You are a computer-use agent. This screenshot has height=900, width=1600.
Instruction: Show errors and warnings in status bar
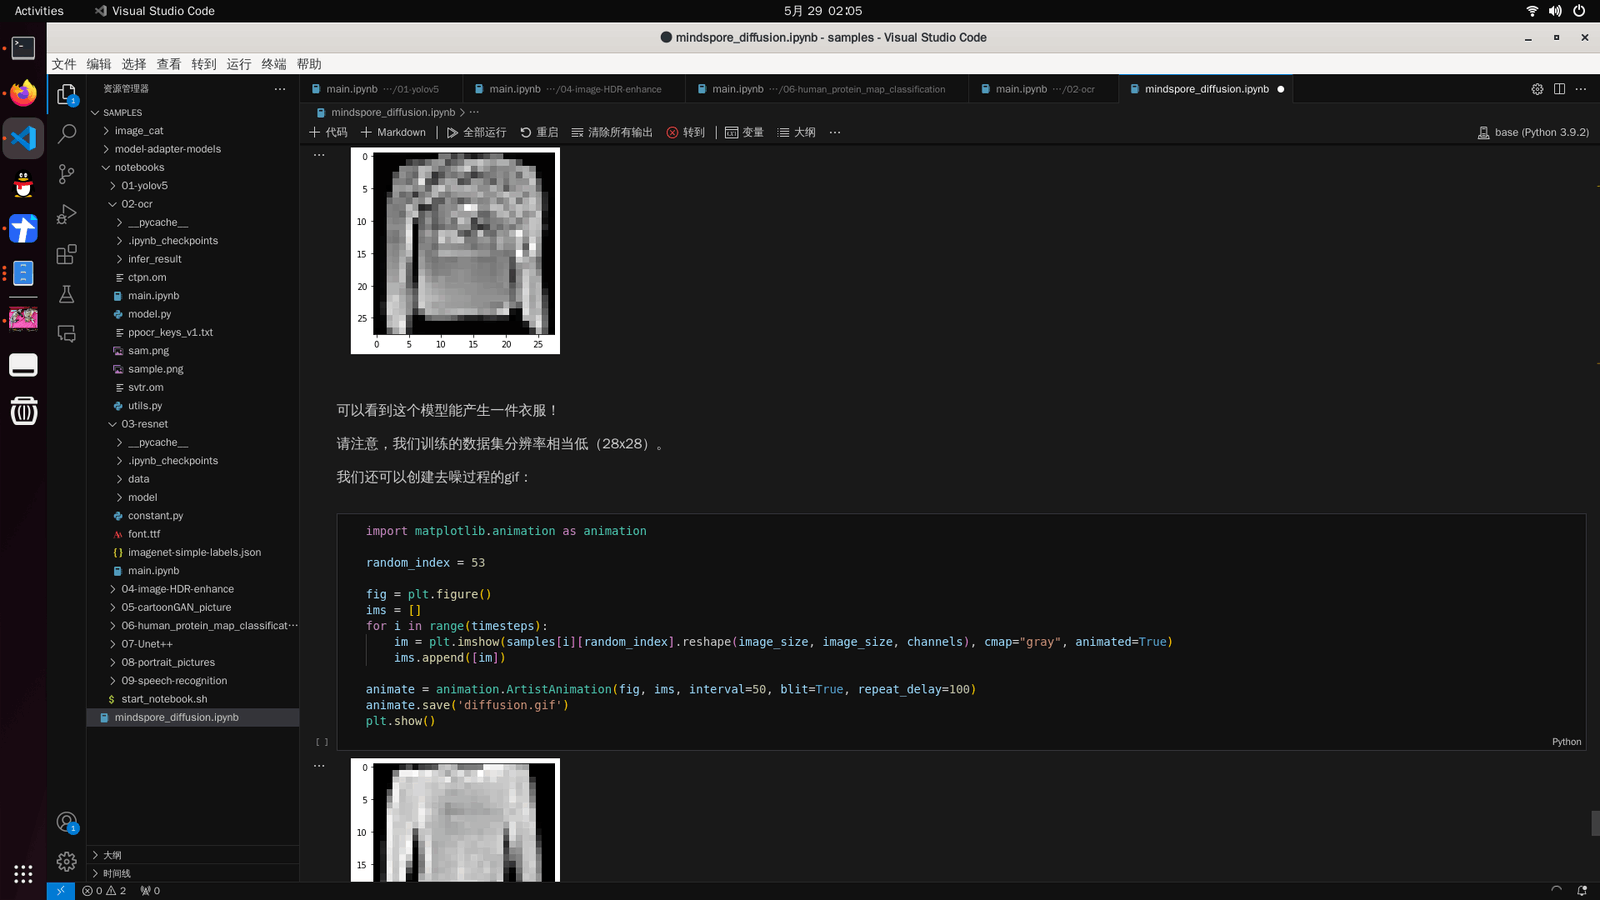(x=104, y=890)
